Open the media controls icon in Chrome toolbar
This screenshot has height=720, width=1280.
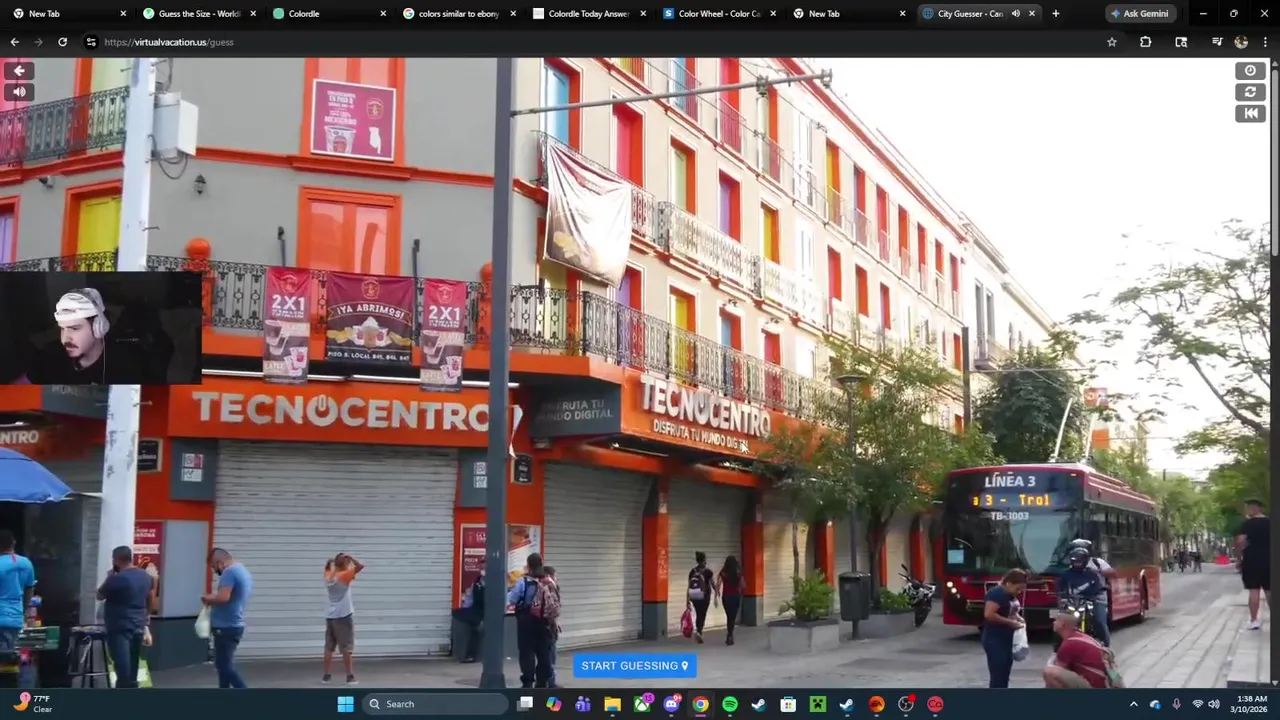pyautogui.click(x=1217, y=42)
